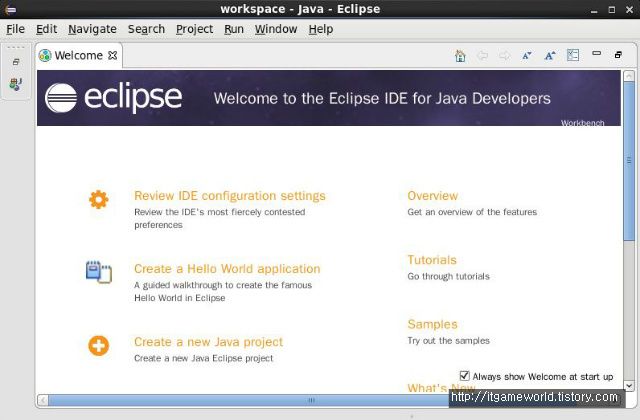Screen dimensions: 640x420
Task: Click the customize page icon in Welcome toolbar
Action: (573, 55)
